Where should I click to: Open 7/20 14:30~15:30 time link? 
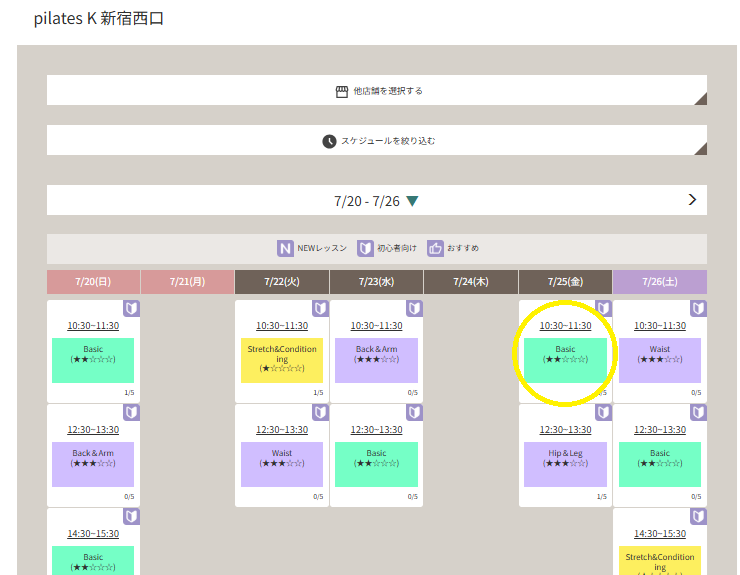click(93, 533)
